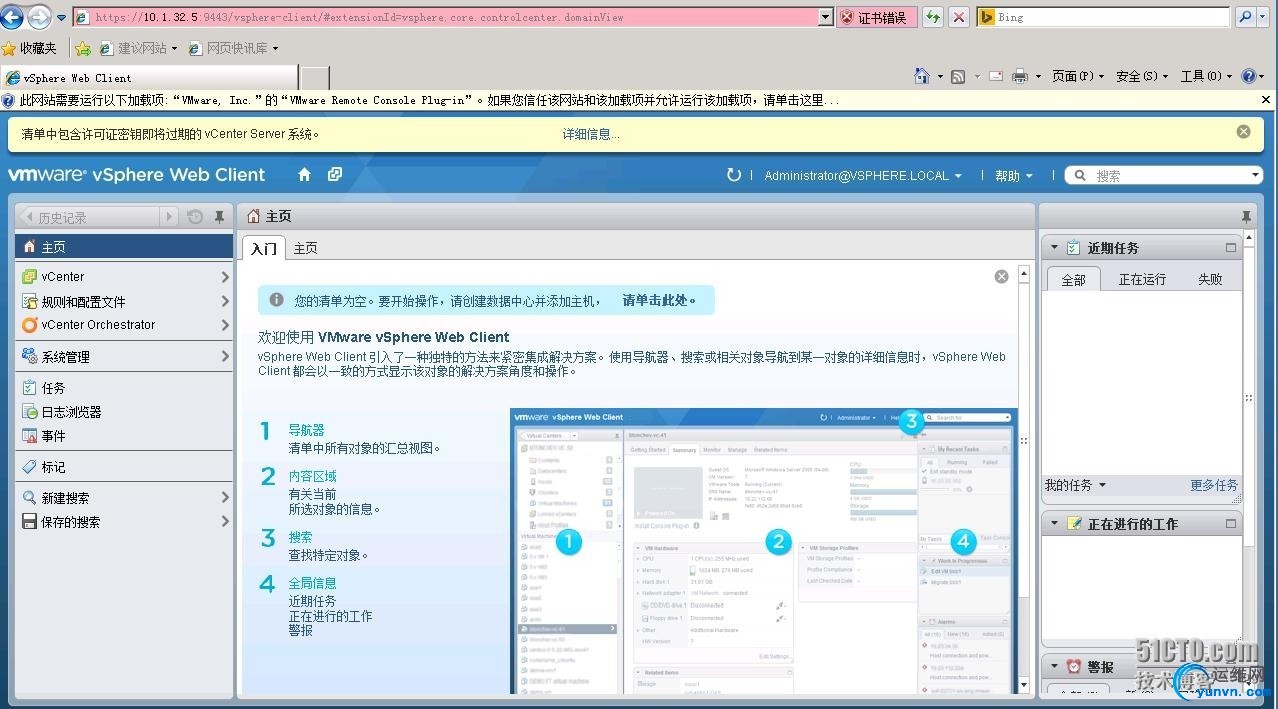Click the IE help question mark icon
This screenshot has width=1278, height=709.
pyautogui.click(x=1248, y=76)
